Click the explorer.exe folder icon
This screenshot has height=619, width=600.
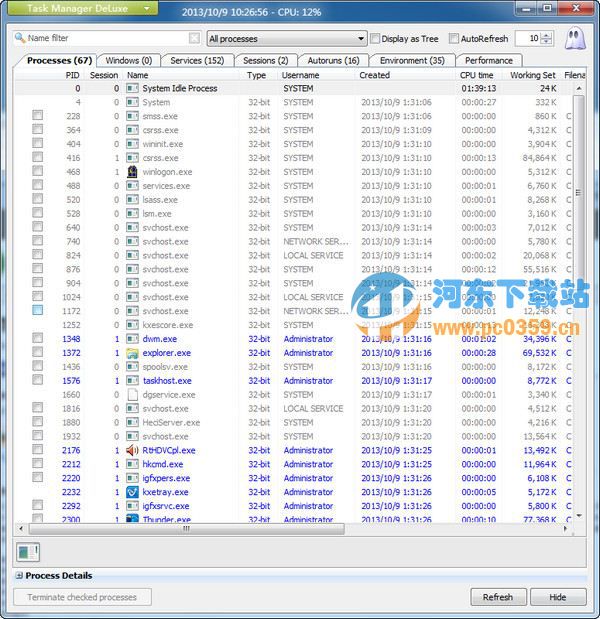click(132, 353)
